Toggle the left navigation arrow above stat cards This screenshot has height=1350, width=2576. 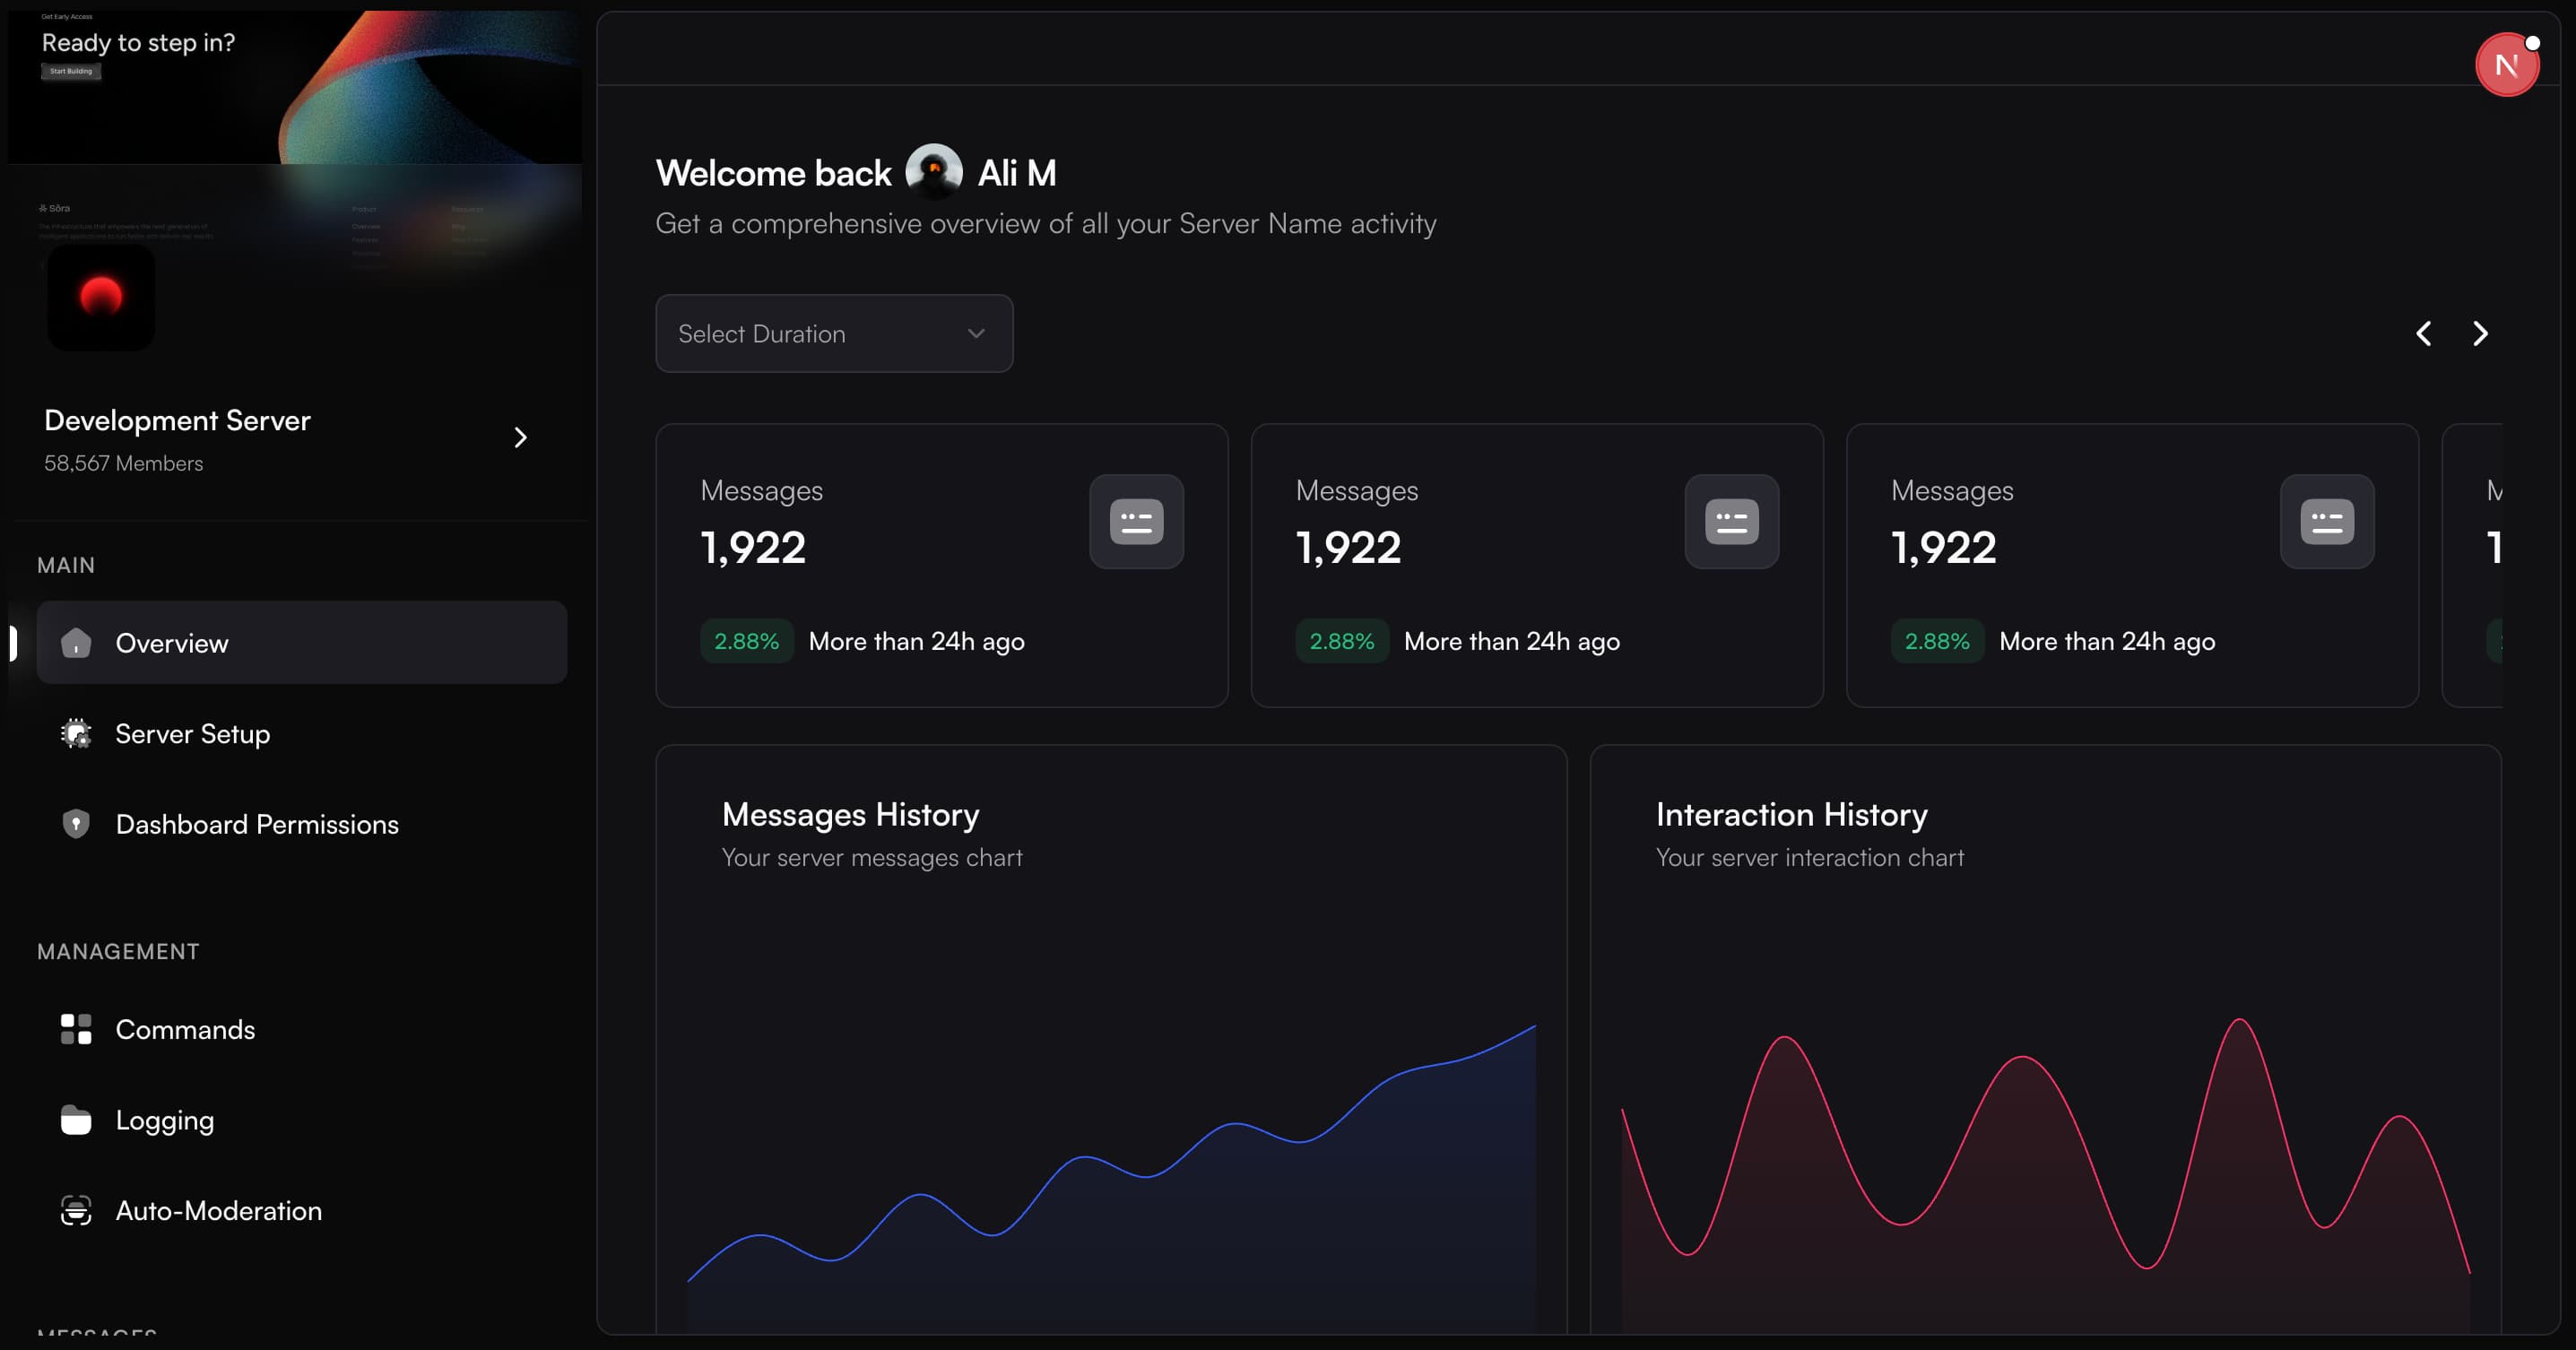[x=2424, y=333]
